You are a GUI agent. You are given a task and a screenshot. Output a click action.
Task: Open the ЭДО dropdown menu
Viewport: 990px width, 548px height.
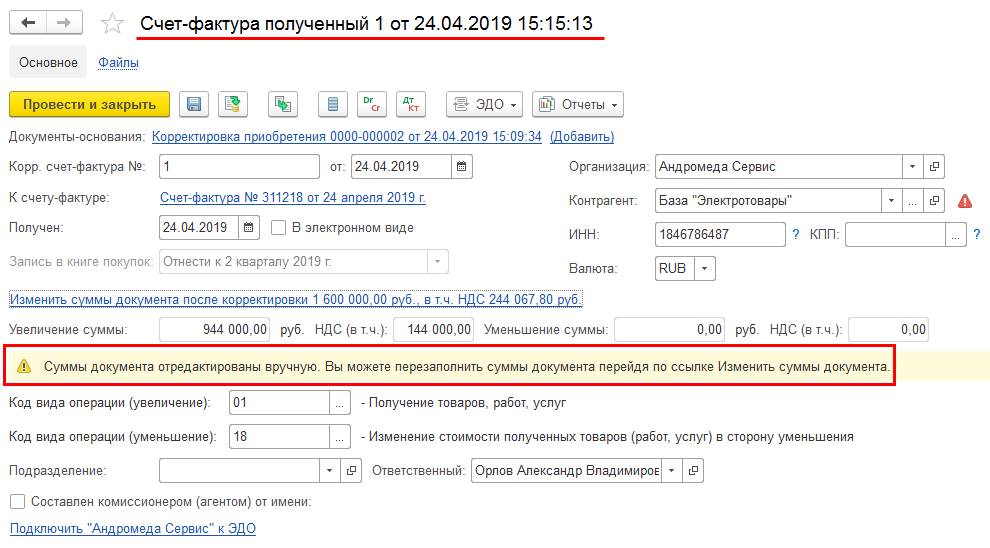(484, 105)
